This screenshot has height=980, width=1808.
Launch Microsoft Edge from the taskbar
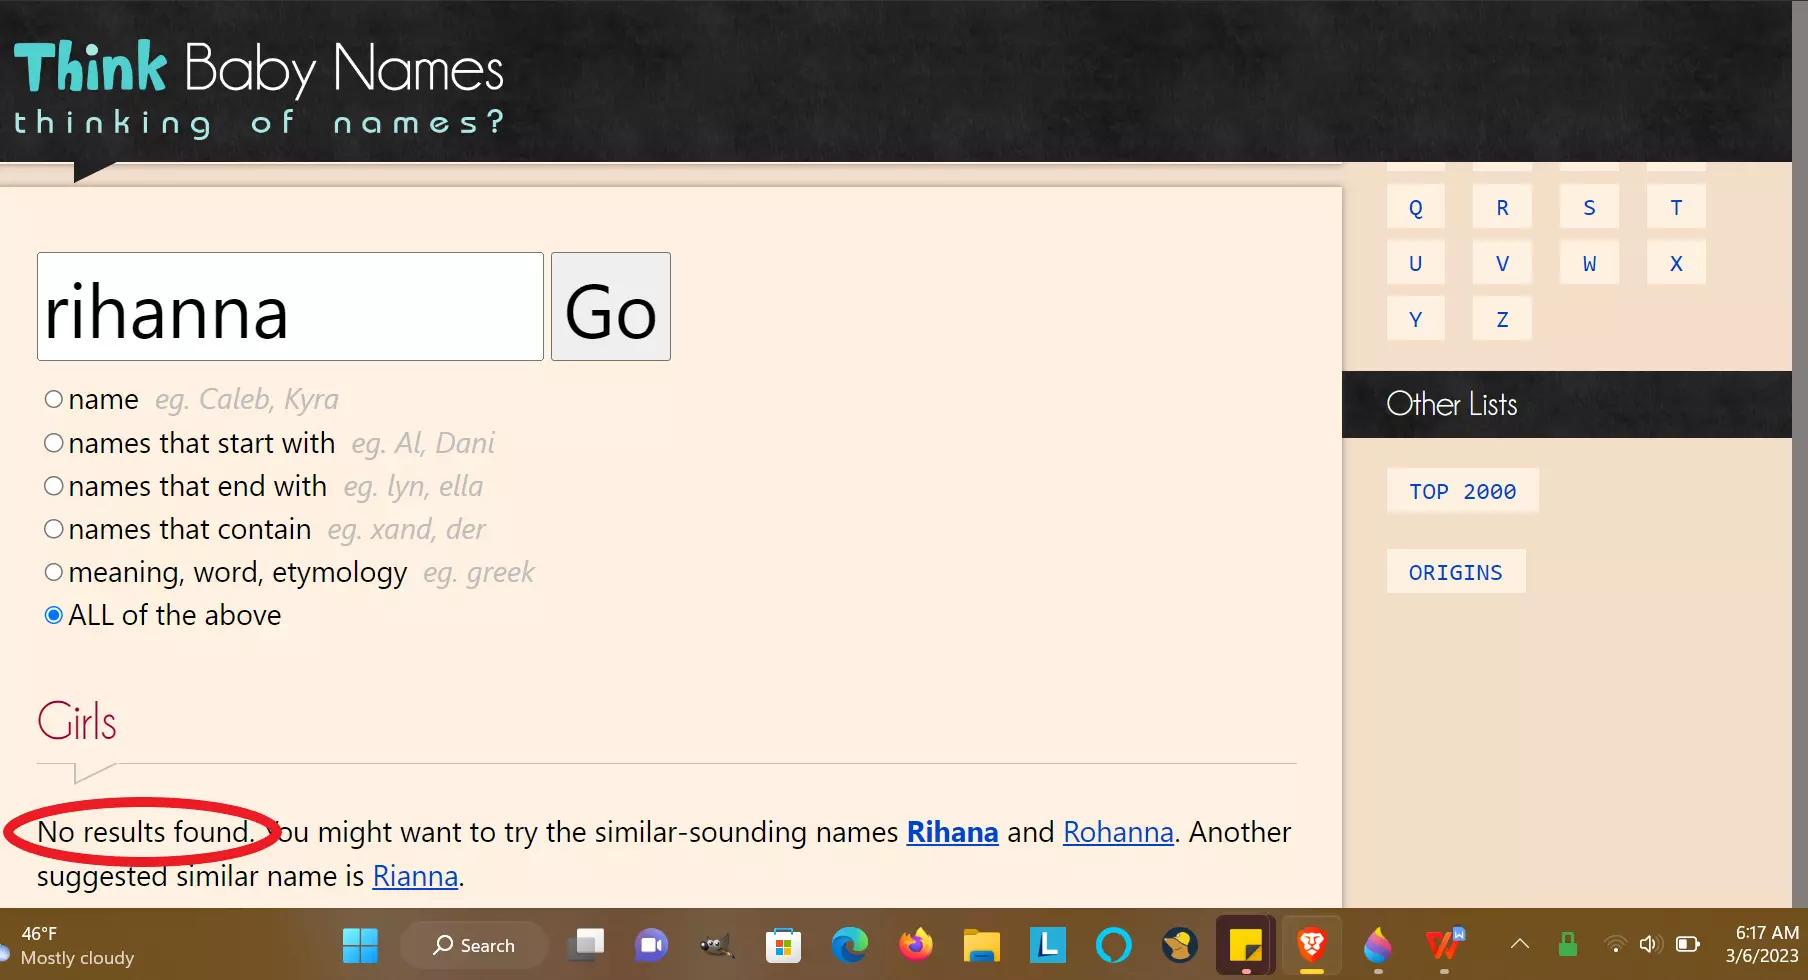click(x=850, y=945)
